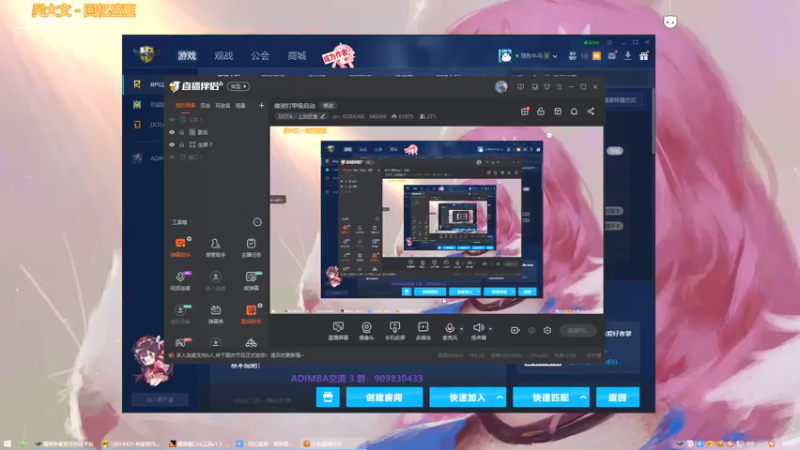Open mail icon in game platform header
This screenshot has height=450, width=800.
[612, 56]
